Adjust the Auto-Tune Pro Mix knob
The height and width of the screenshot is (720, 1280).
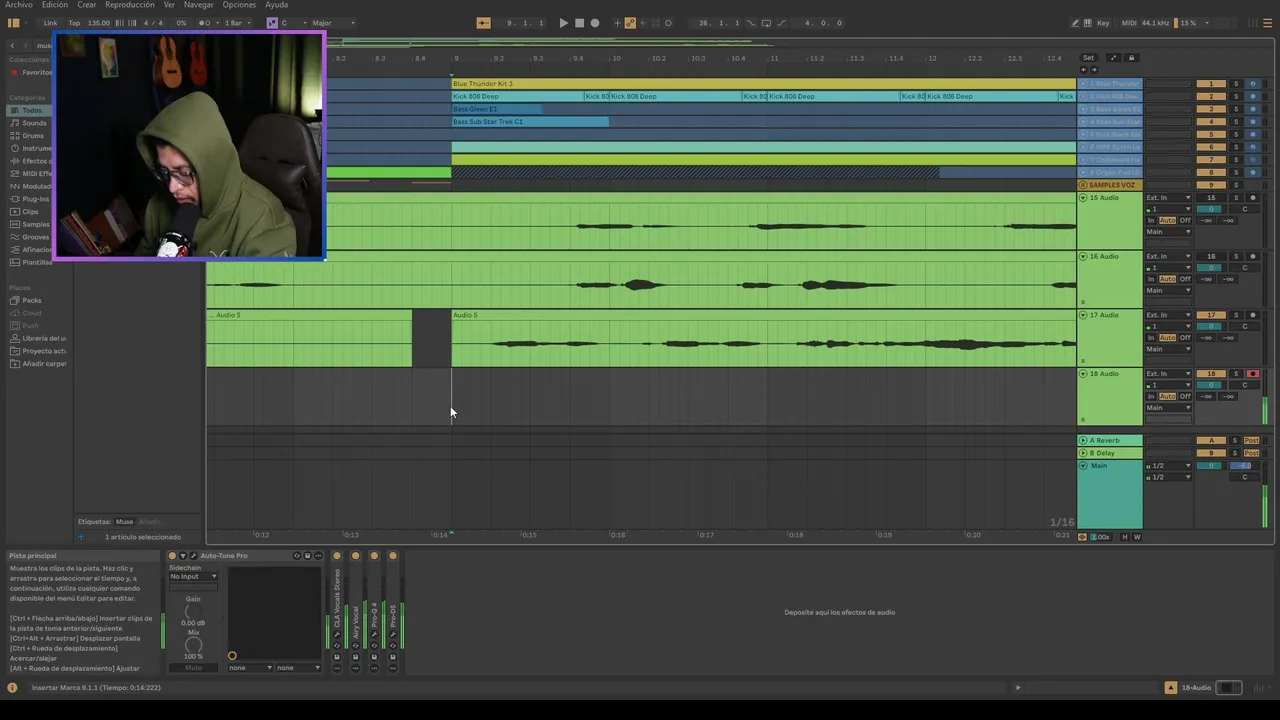(193, 645)
